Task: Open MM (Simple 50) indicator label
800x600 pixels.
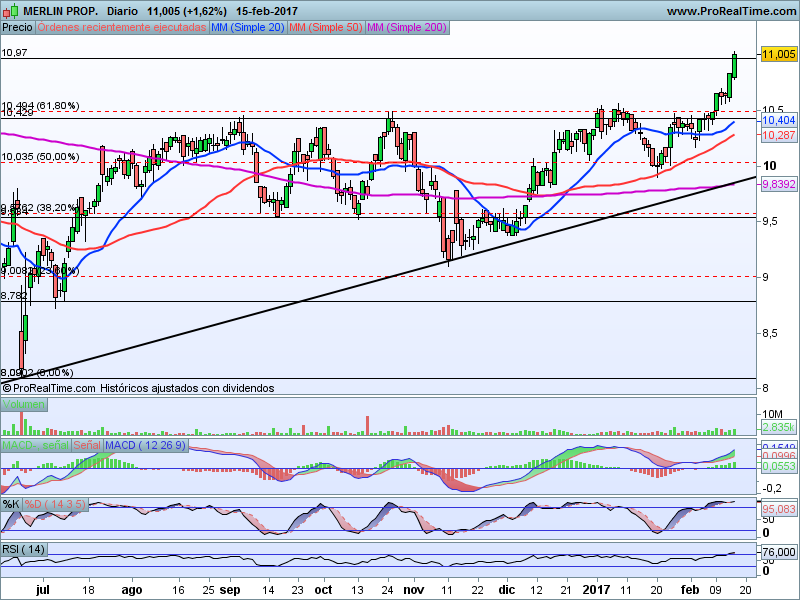Action: [x=326, y=28]
